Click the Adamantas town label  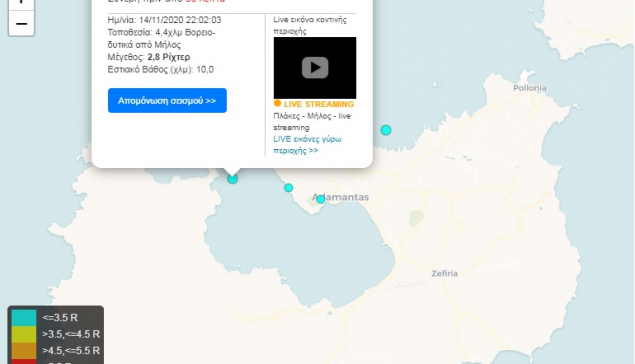coord(340,197)
